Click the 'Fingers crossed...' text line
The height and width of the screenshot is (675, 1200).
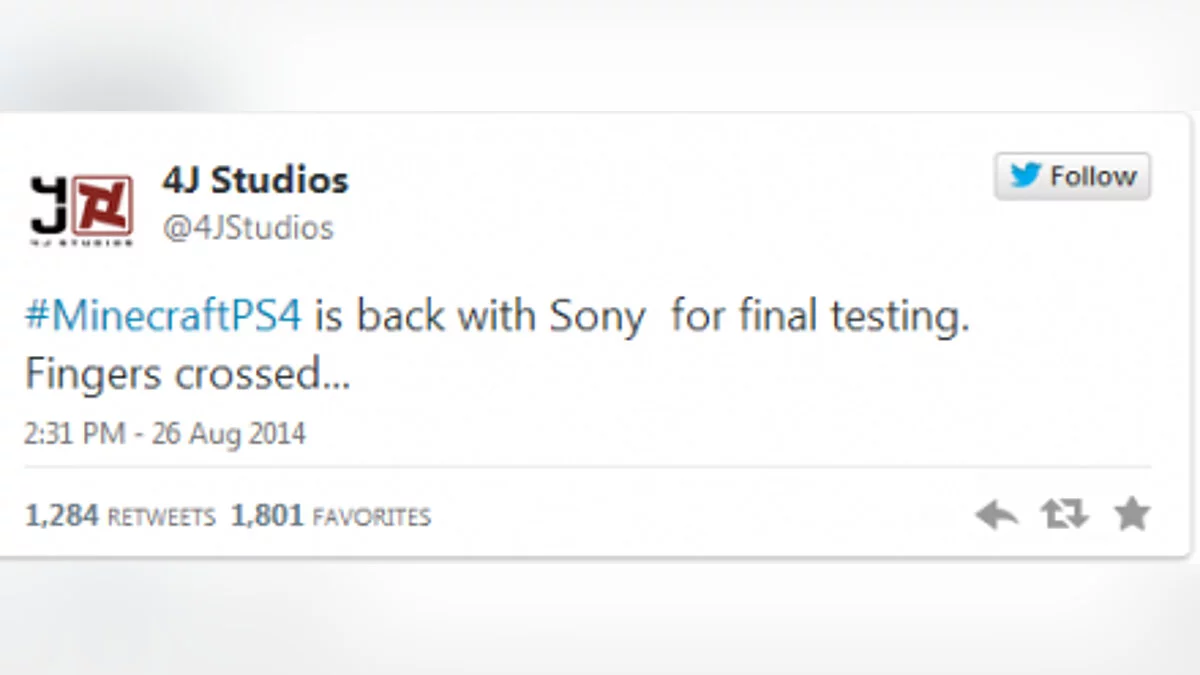pos(187,374)
